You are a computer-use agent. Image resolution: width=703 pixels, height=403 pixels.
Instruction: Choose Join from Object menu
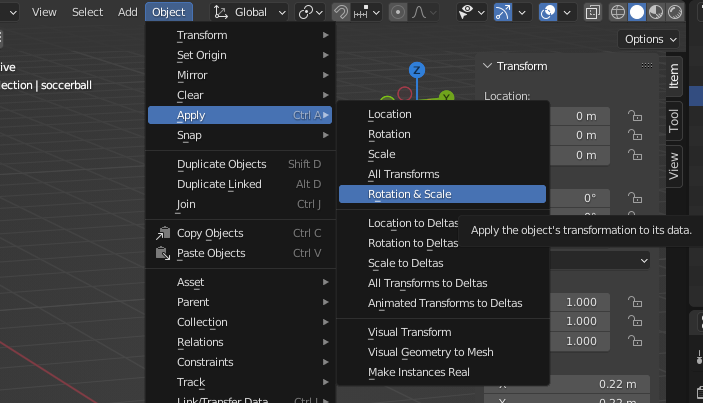pyautogui.click(x=240, y=204)
